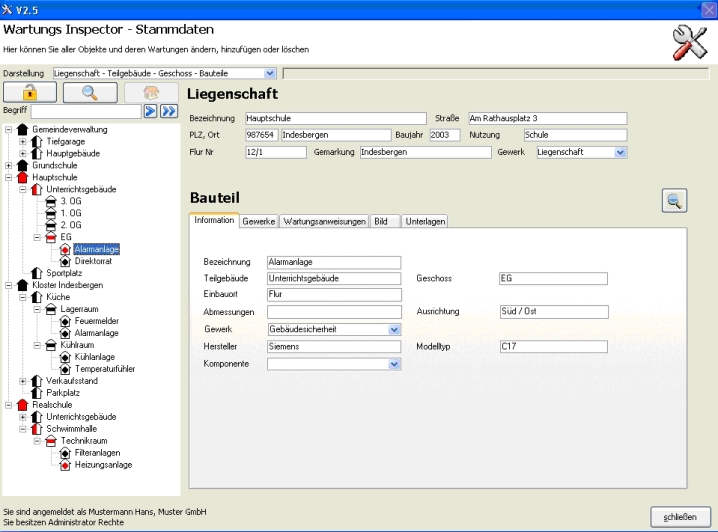Click the magnifier search button above the tree
The width and height of the screenshot is (718, 532).
(88, 93)
